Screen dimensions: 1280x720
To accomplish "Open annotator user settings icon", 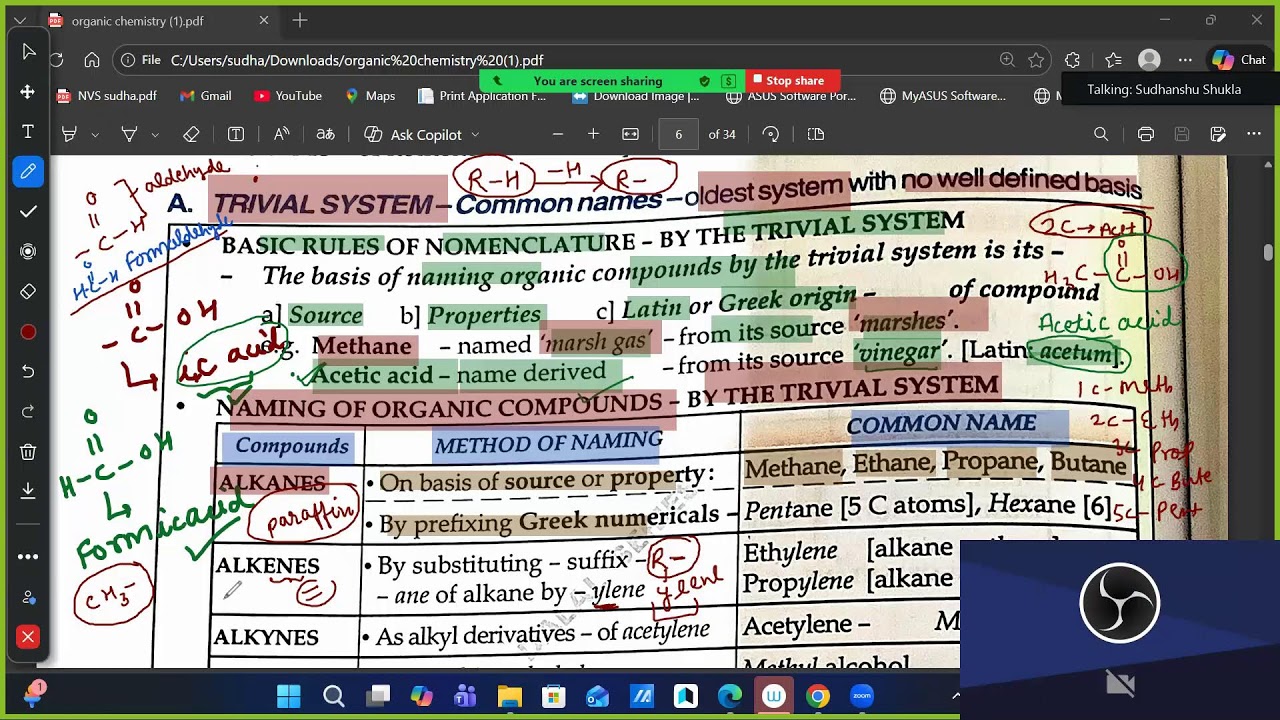I will coord(28,597).
